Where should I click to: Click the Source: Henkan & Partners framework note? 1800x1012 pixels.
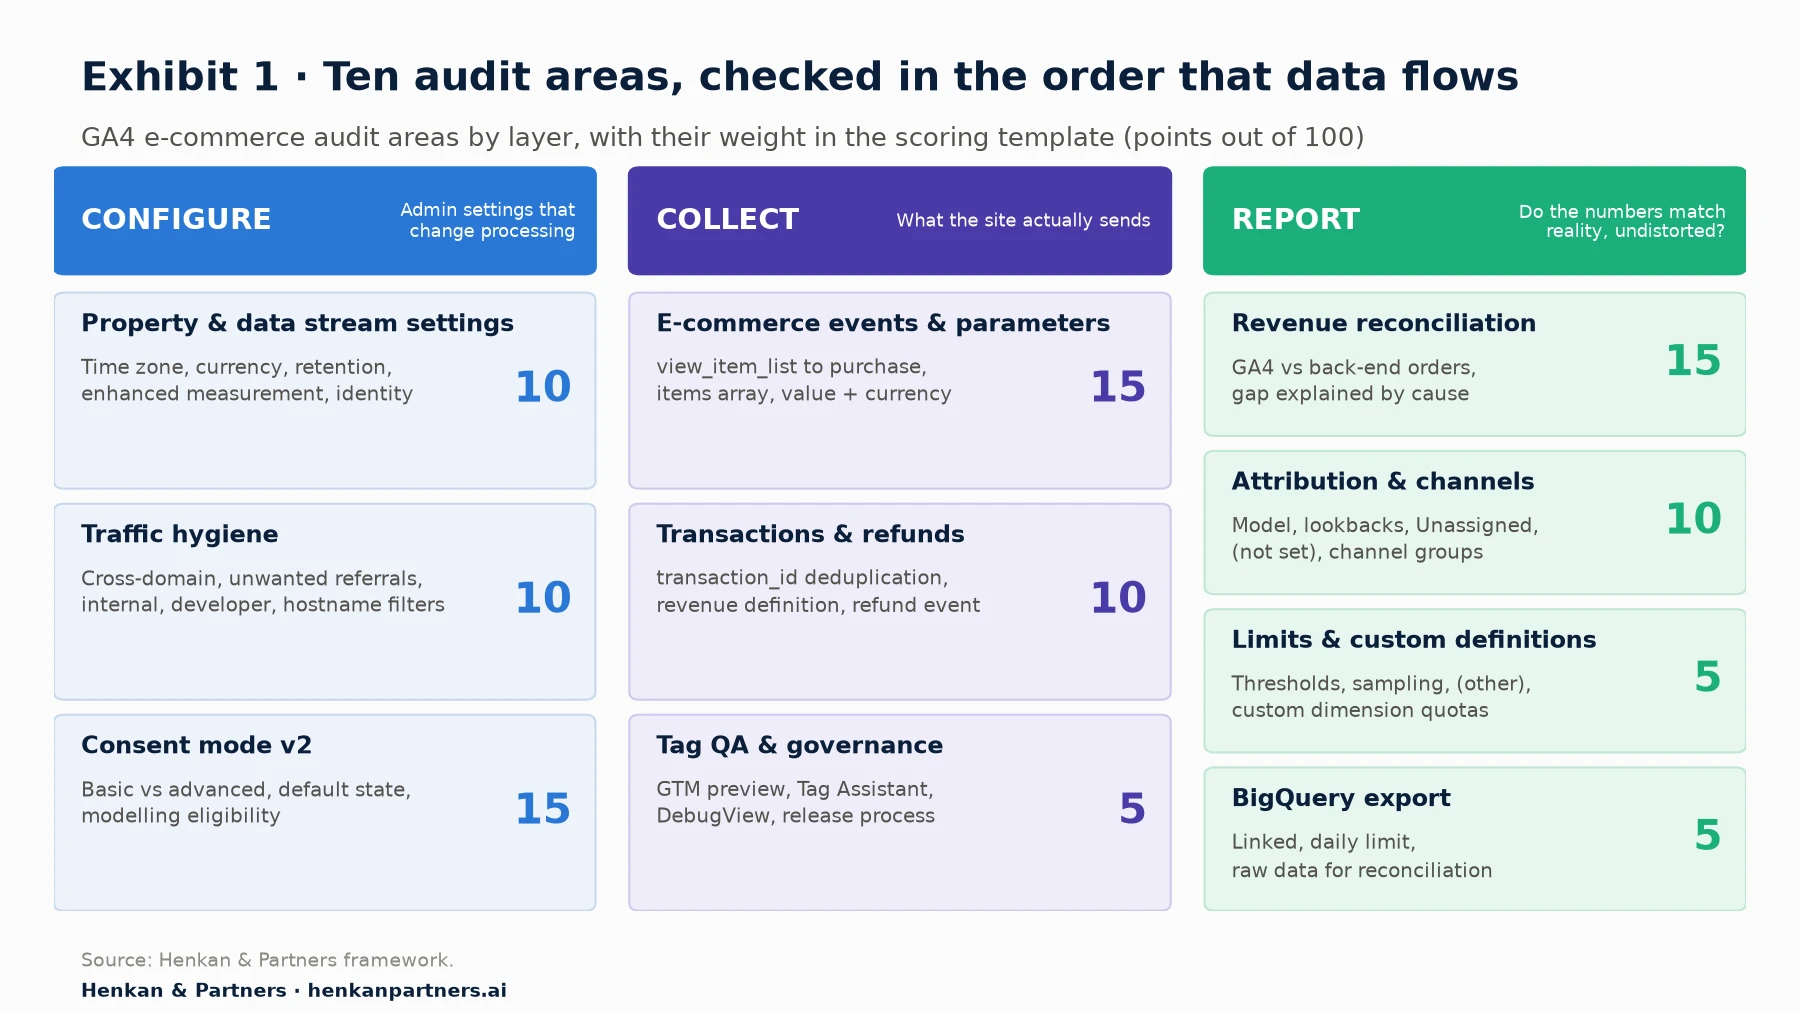[267, 960]
